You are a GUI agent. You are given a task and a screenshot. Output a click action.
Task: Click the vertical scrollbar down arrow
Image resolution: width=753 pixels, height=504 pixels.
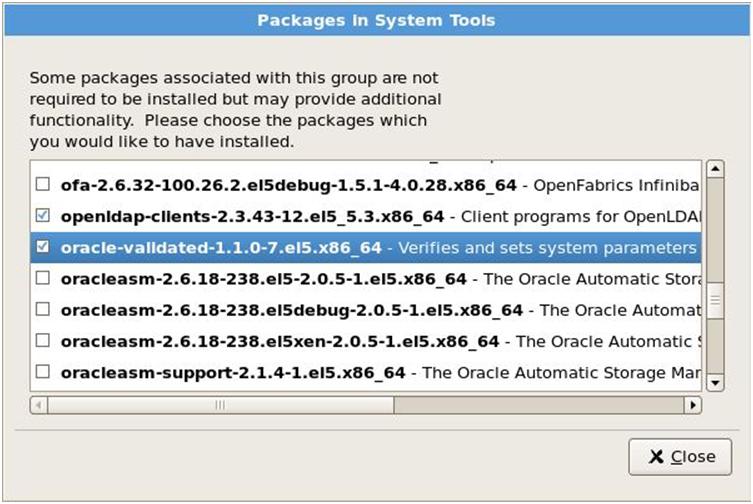715,383
